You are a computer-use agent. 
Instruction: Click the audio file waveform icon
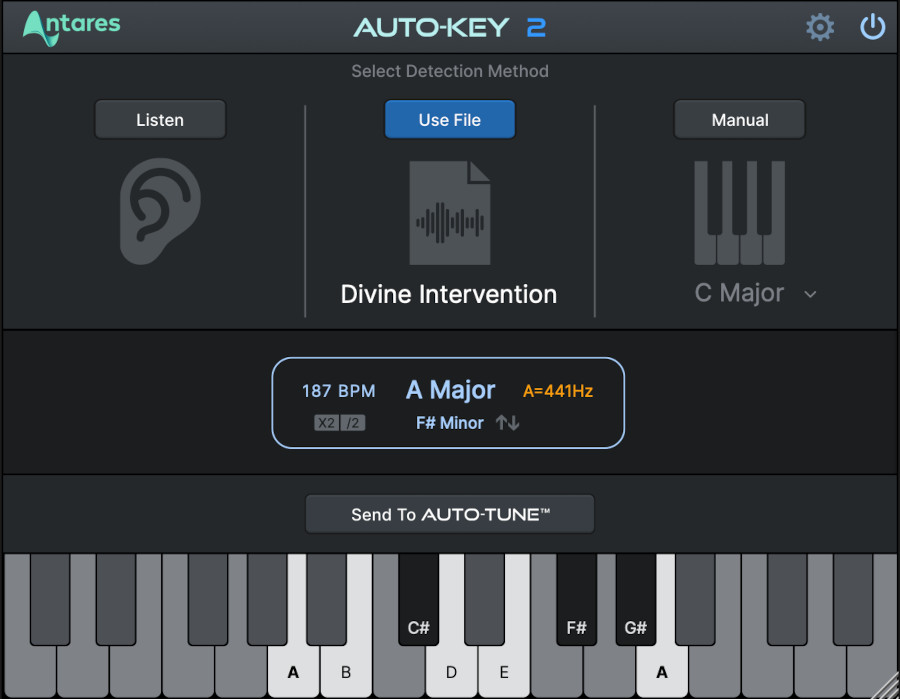pos(449,212)
